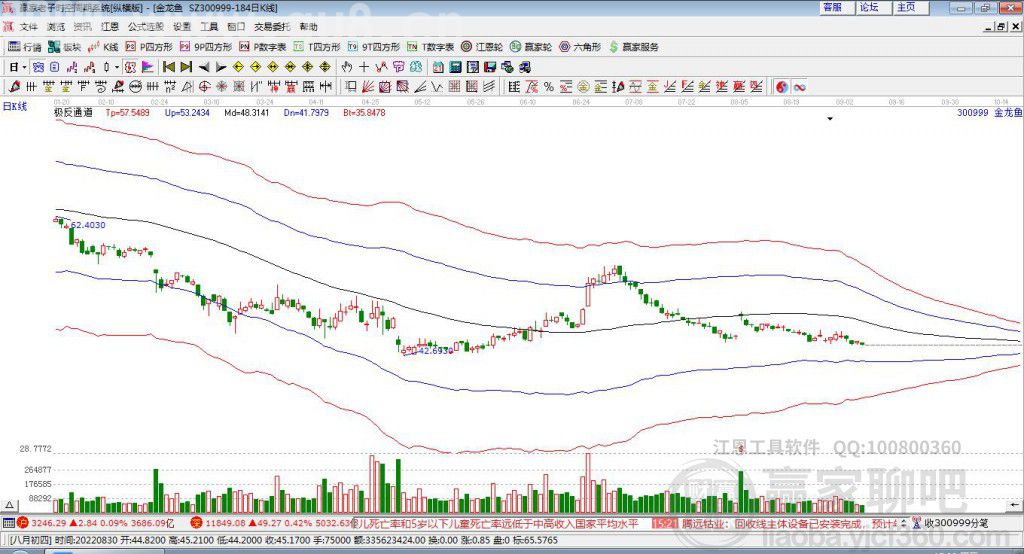Open the 工具 menu
Viewport: 1024px width, 554px height.
209,27
